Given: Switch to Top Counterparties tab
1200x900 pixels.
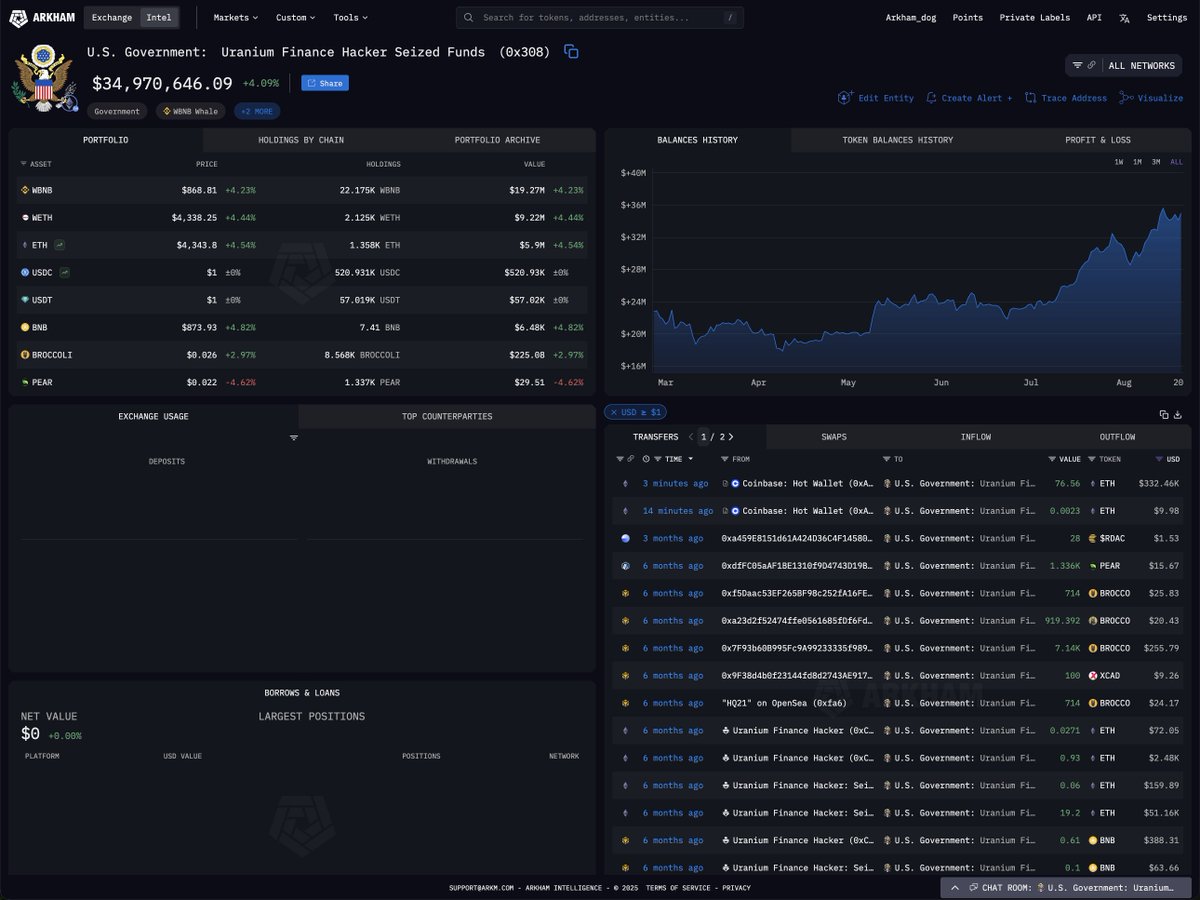Looking at the screenshot, I should (447, 416).
